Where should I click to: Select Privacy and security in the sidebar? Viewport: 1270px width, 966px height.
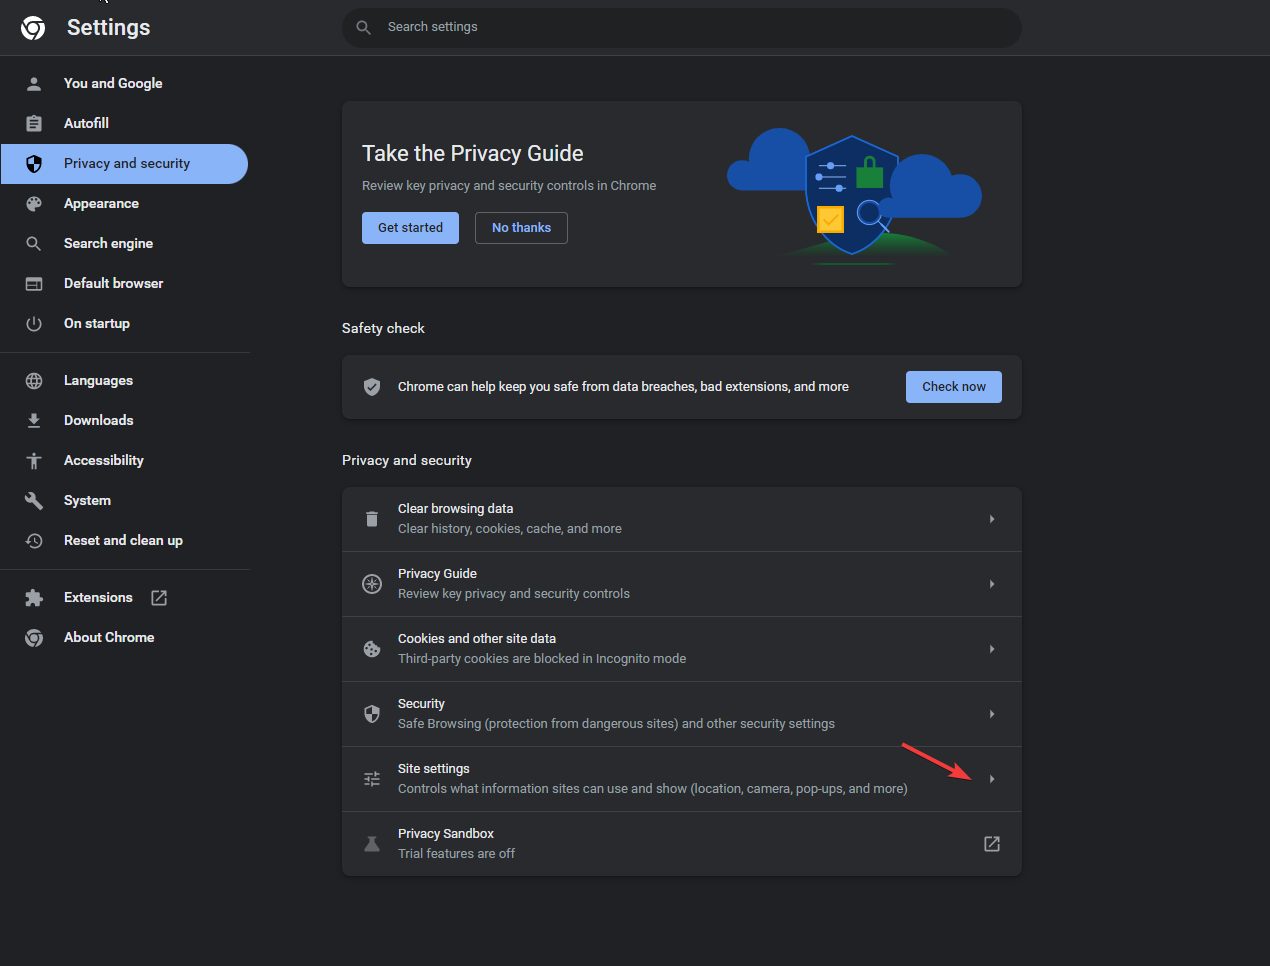(124, 164)
